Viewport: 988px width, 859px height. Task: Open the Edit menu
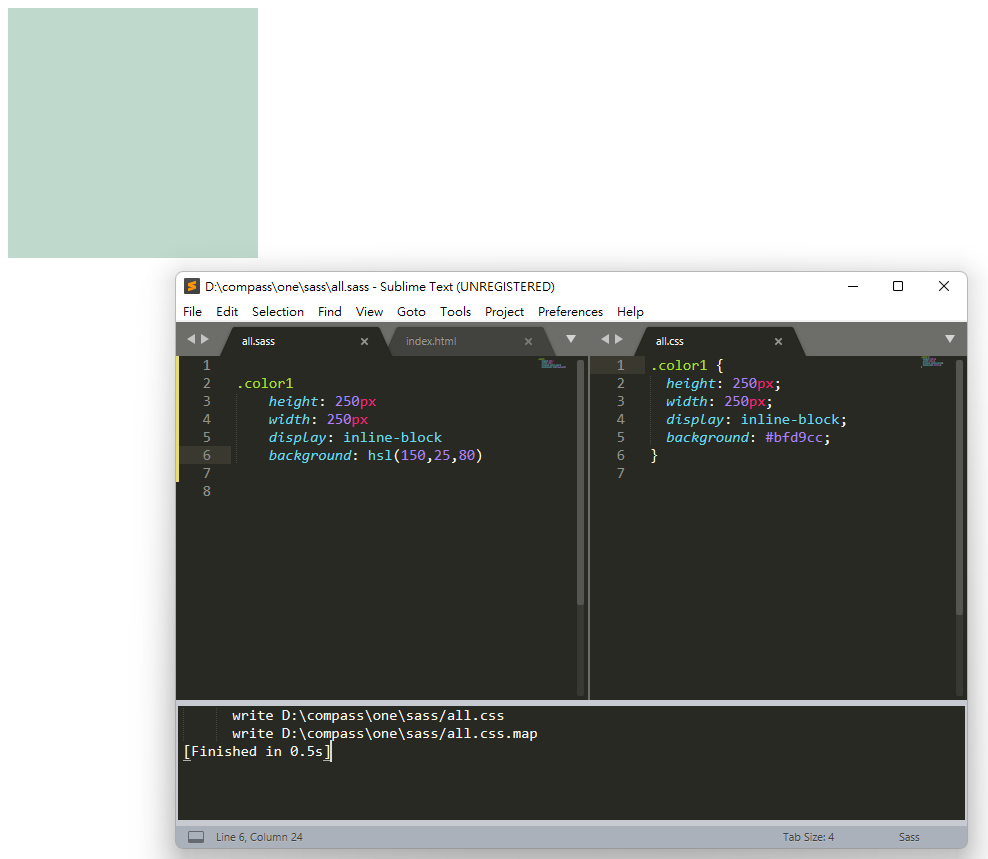tap(227, 311)
